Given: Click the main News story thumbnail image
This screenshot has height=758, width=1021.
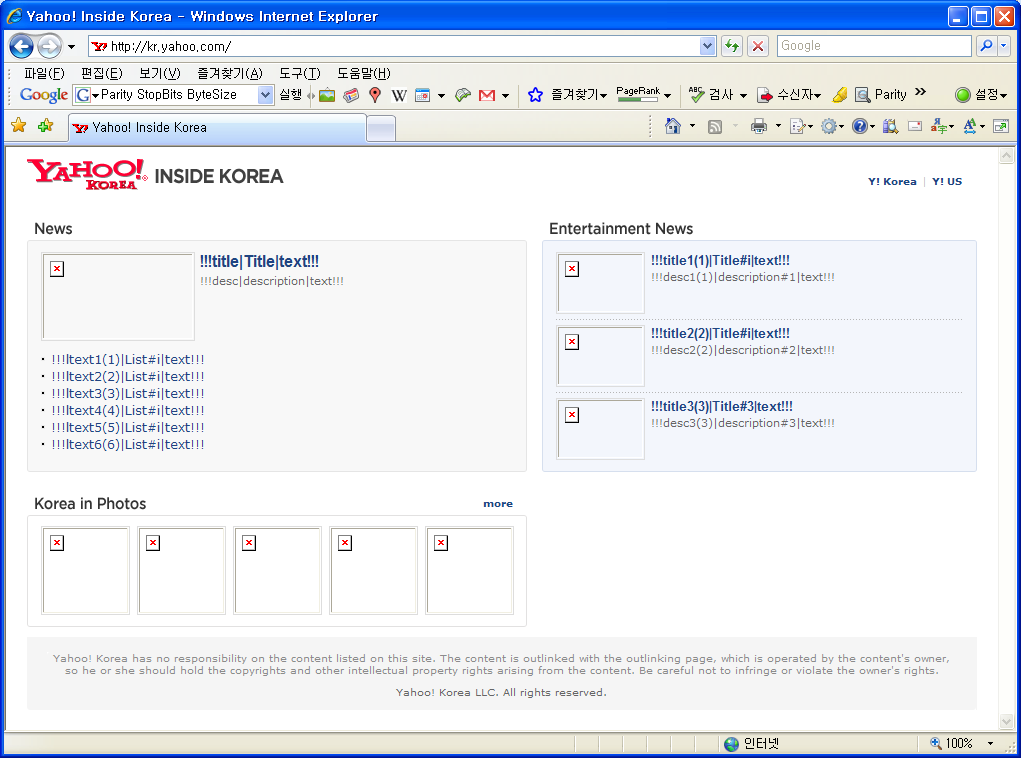Looking at the screenshot, I should [x=118, y=297].
